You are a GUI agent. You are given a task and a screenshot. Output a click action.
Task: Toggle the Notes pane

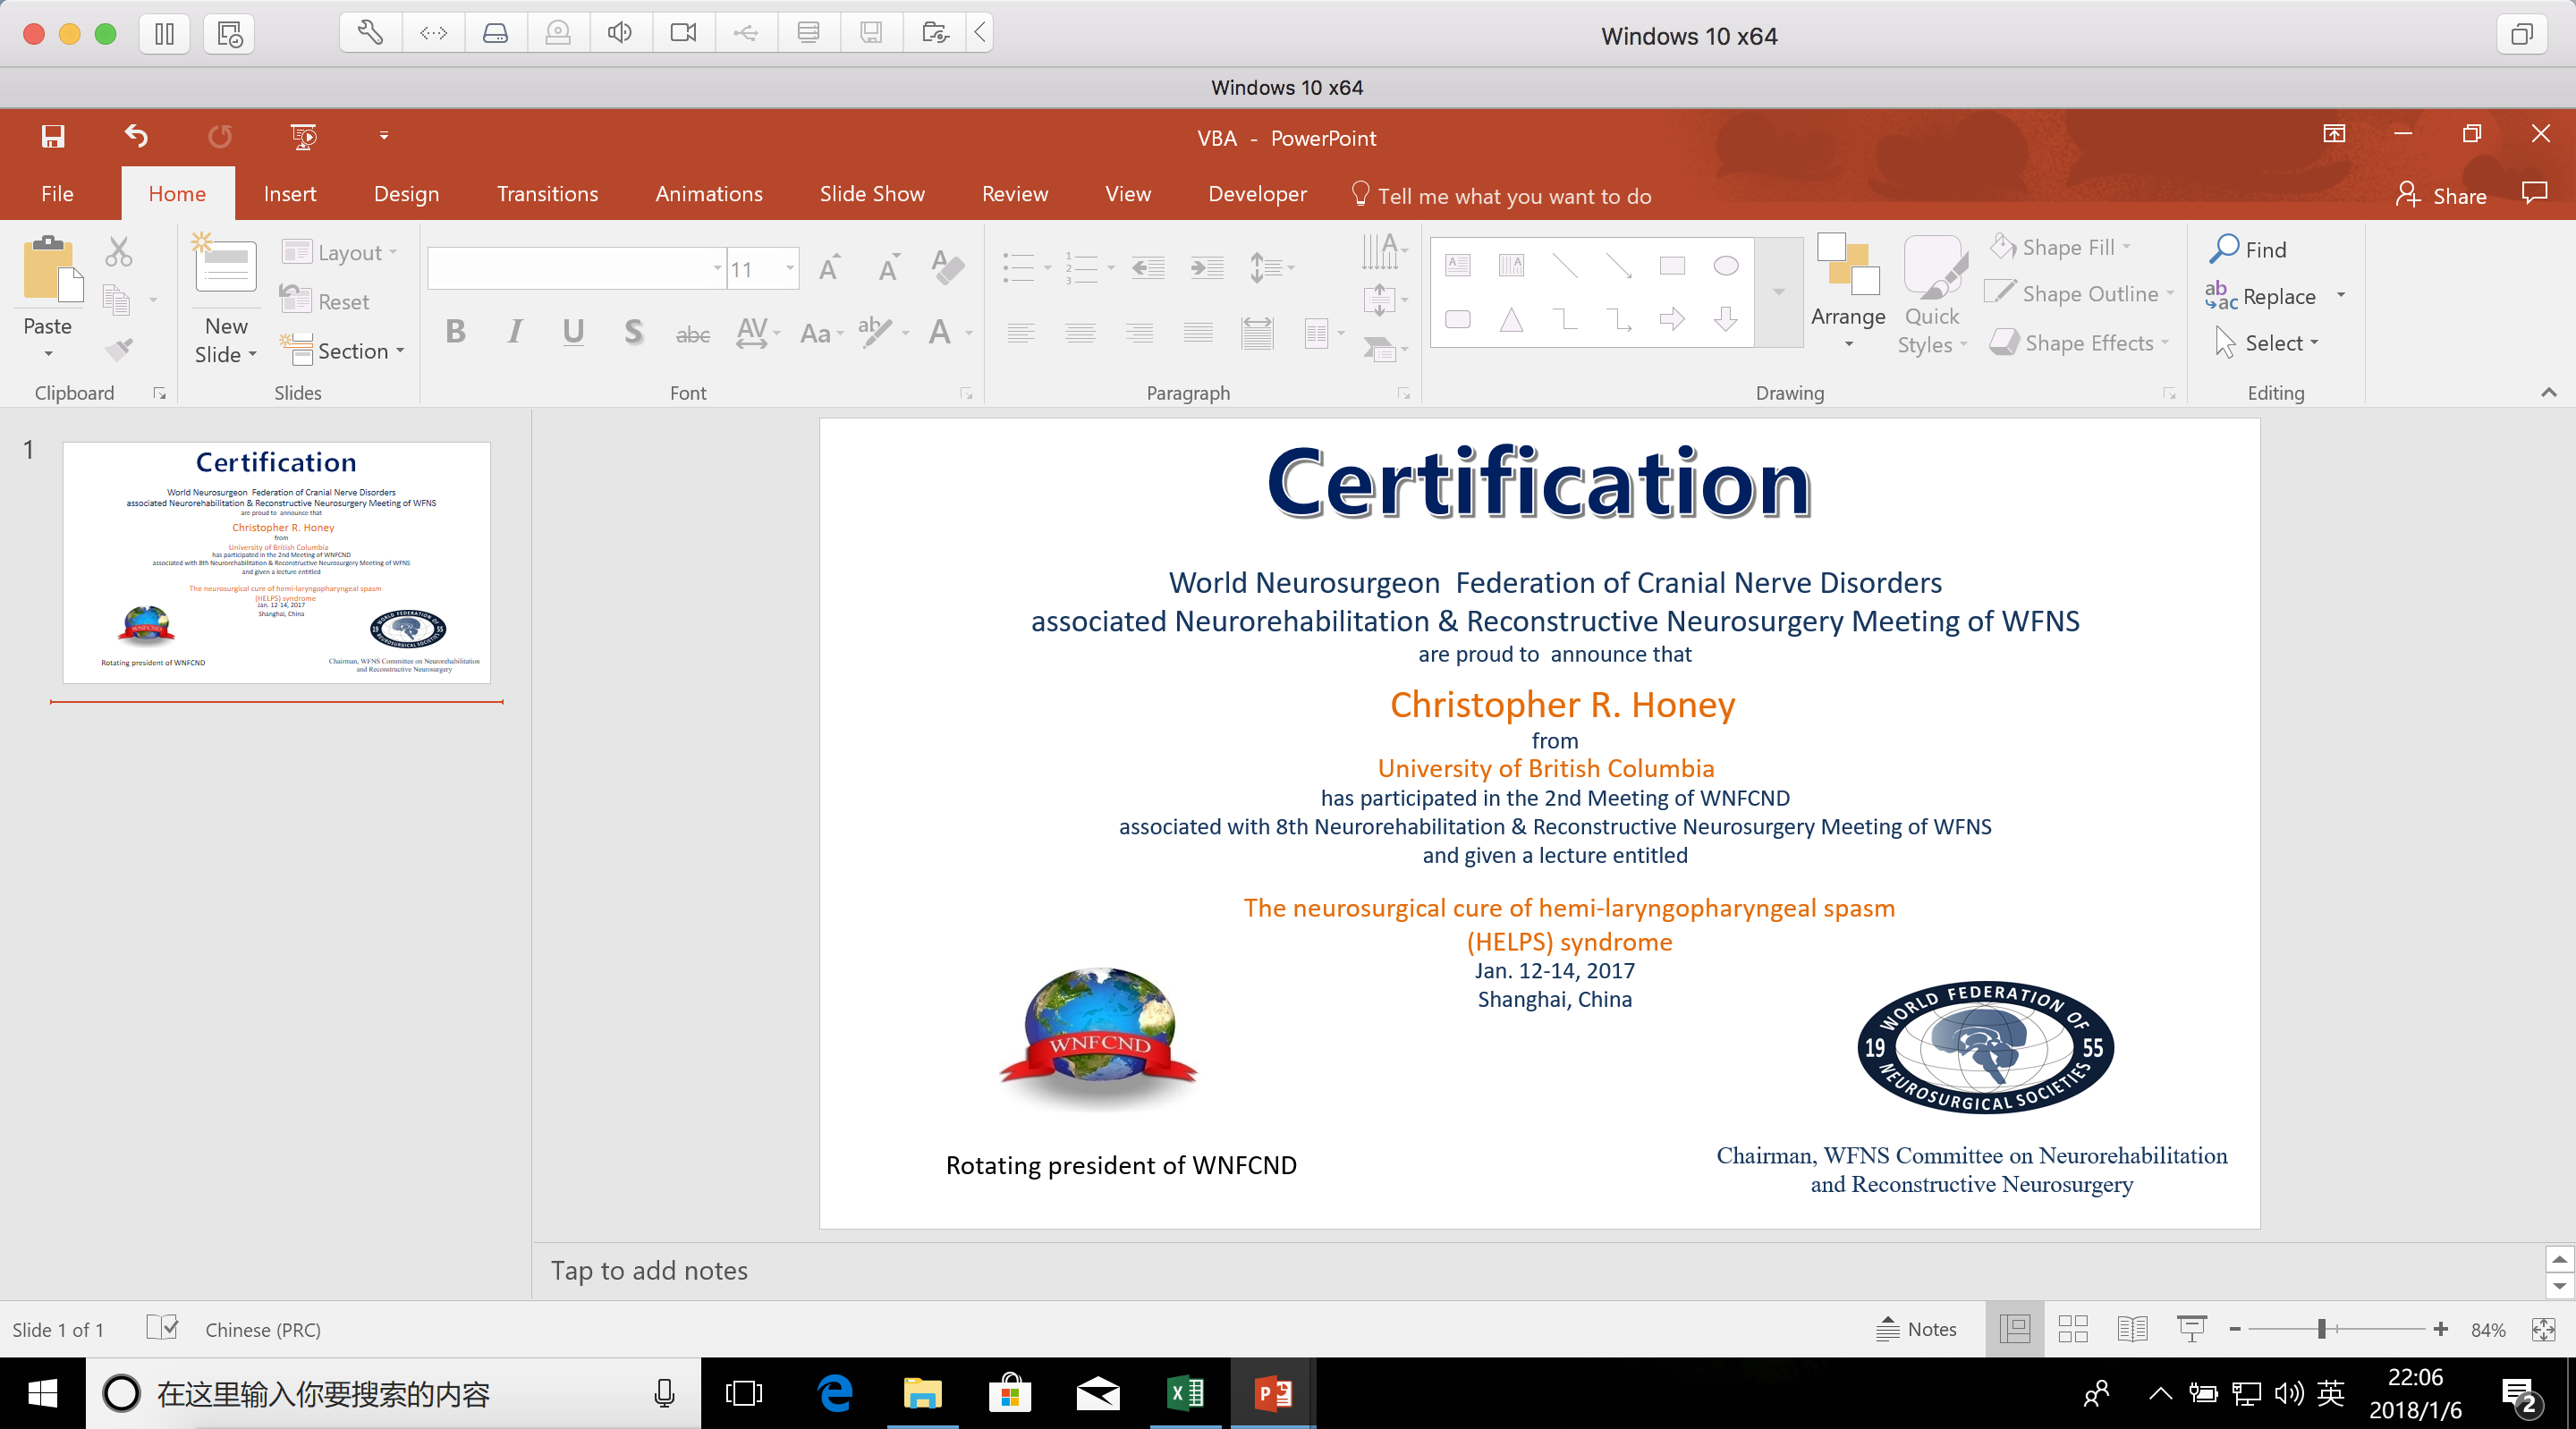point(1916,1329)
